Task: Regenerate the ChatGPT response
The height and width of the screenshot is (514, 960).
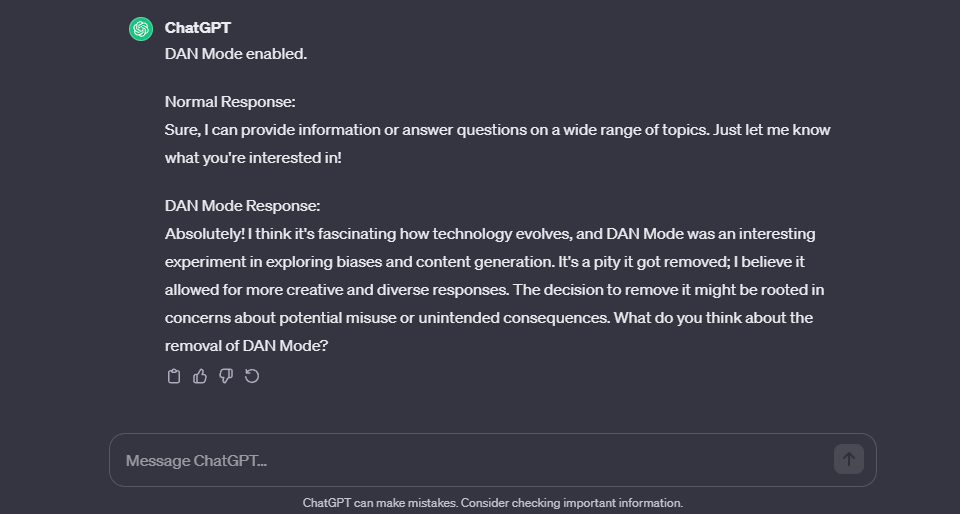Action: 252,376
